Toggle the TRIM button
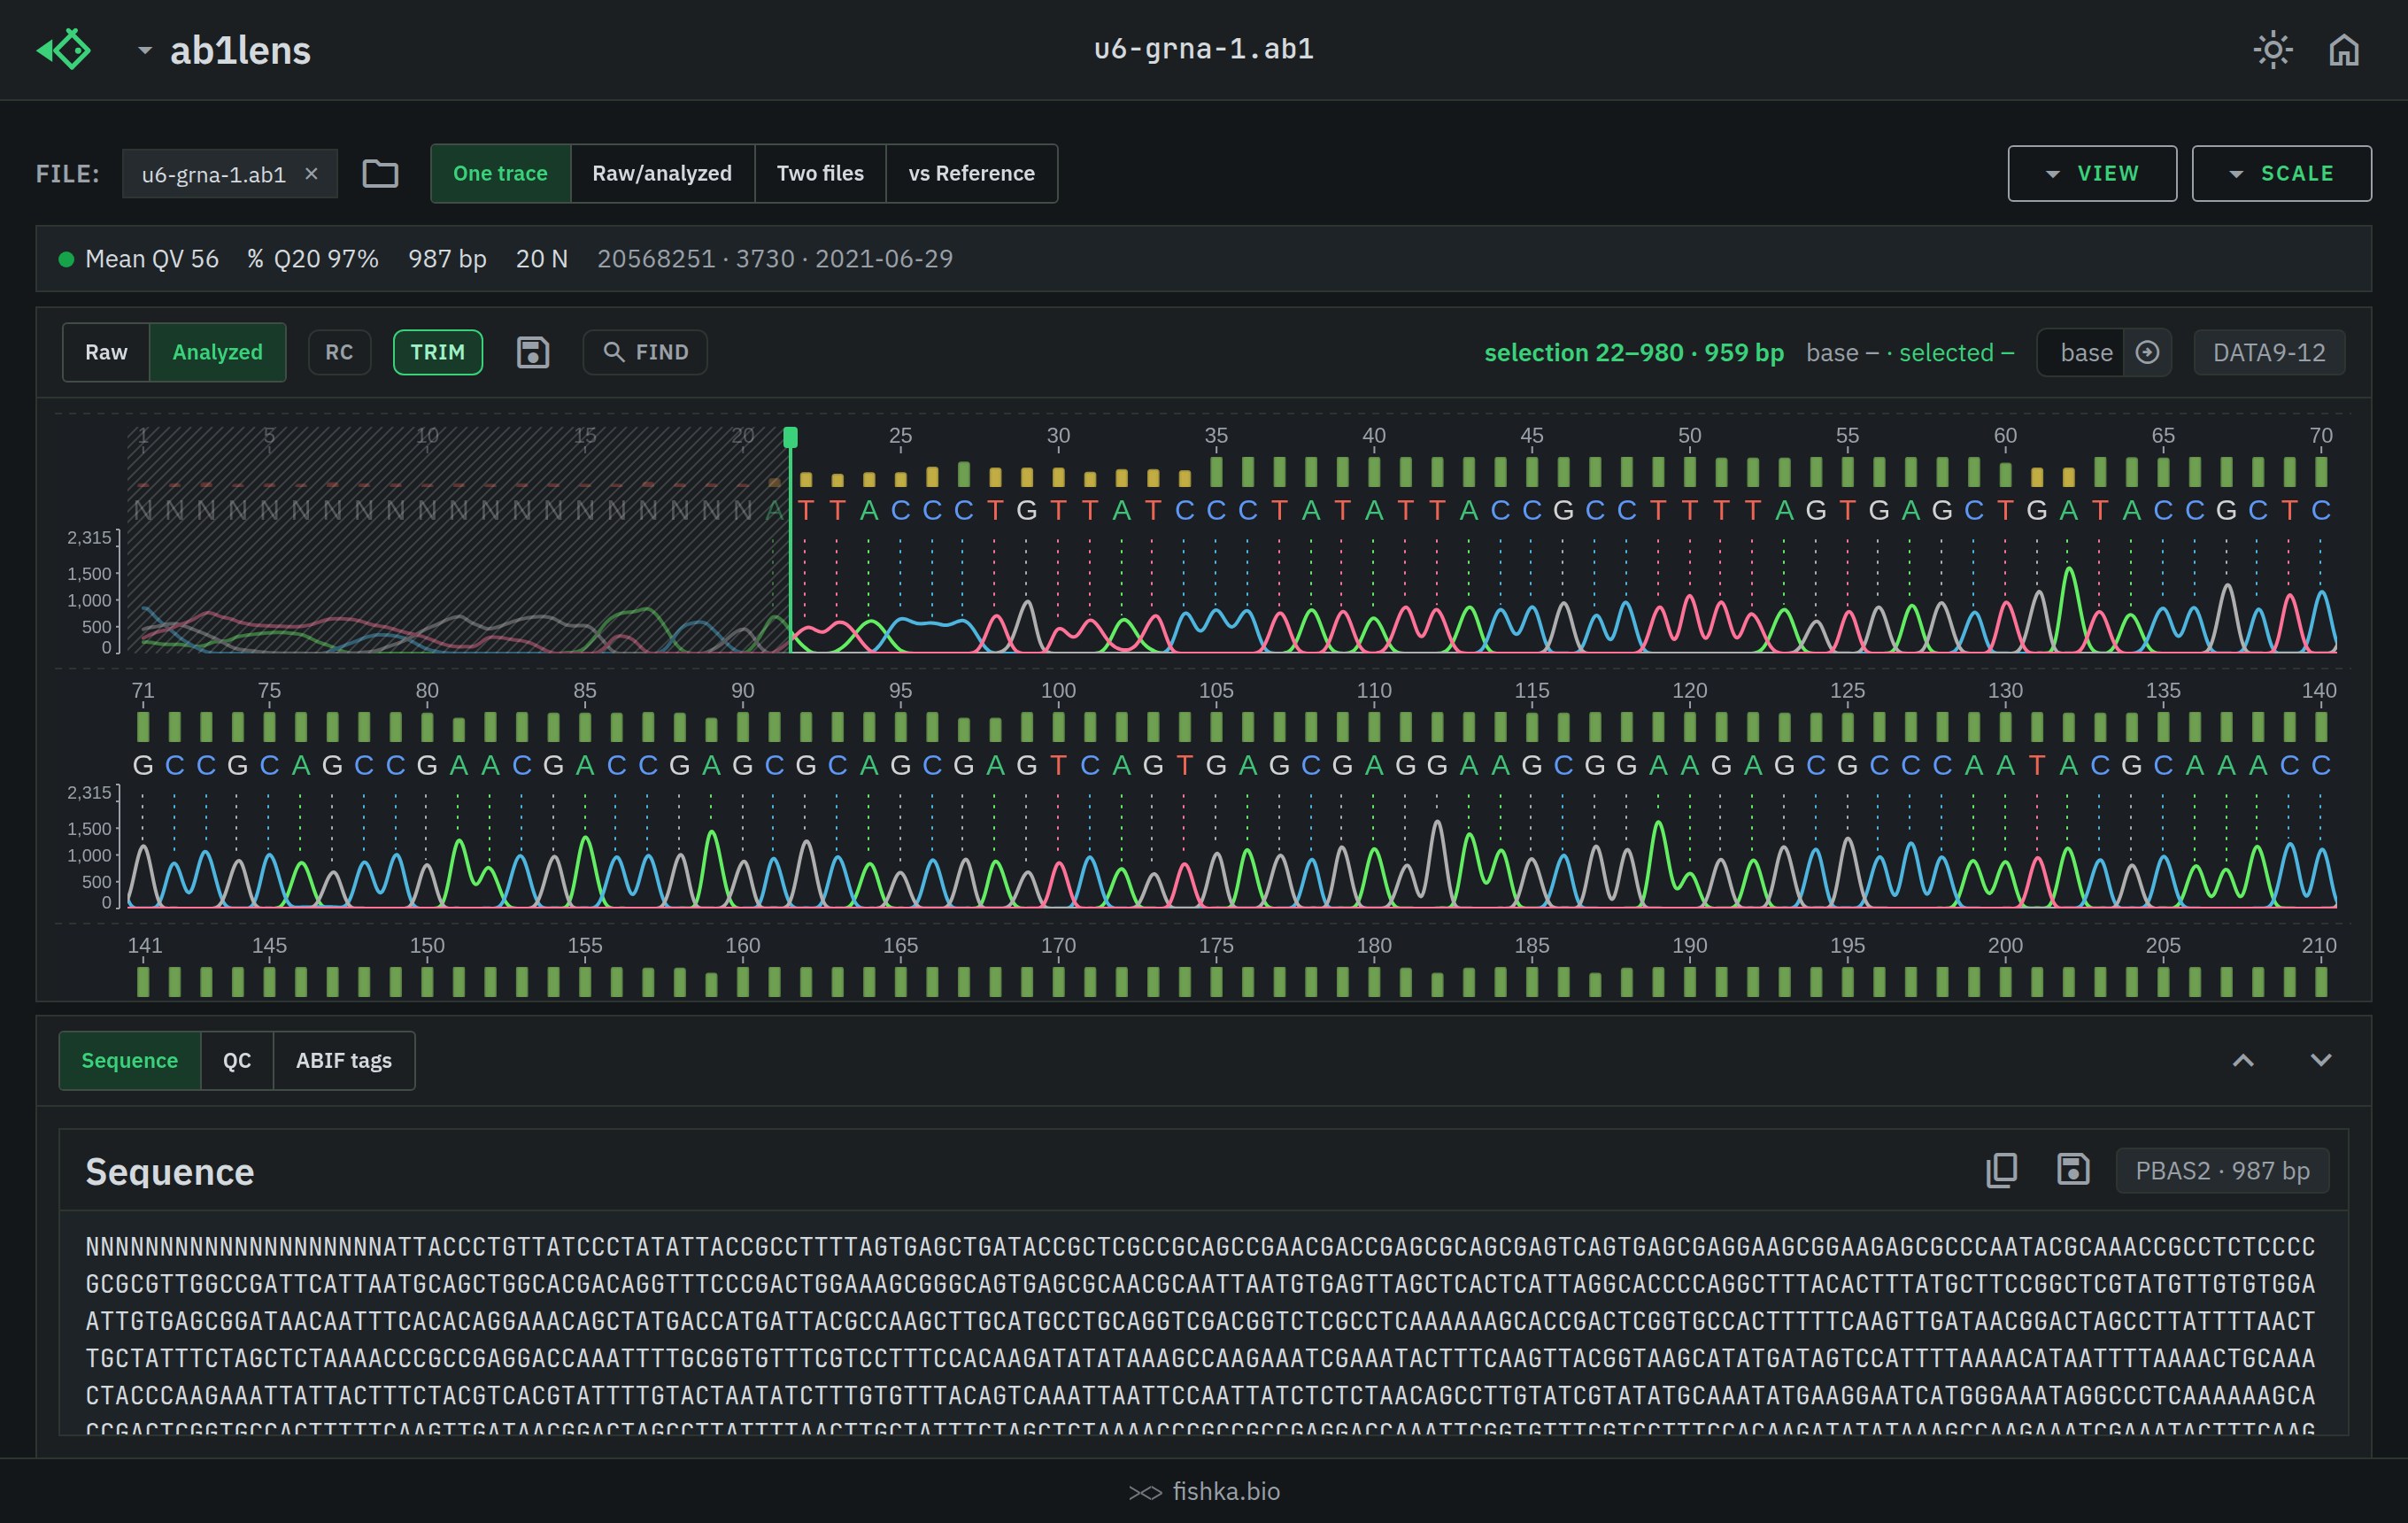Image resolution: width=2408 pixels, height=1523 pixels. click(x=438, y=352)
